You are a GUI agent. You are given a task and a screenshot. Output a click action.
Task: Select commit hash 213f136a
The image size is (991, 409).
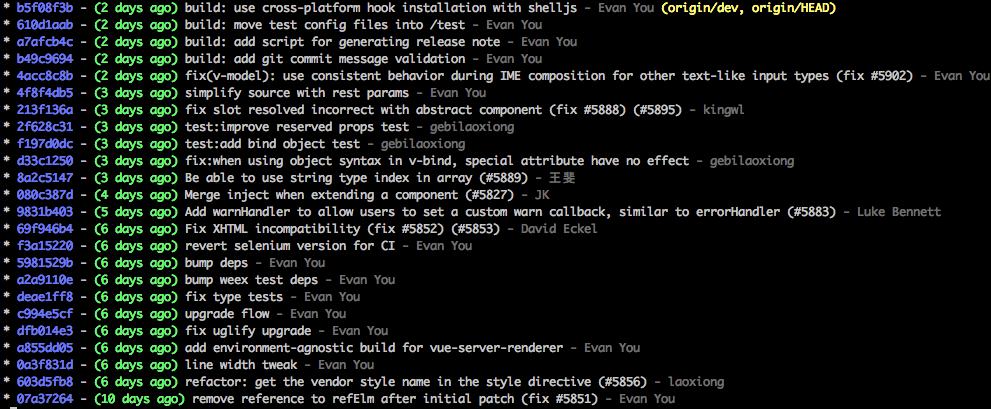45,110
